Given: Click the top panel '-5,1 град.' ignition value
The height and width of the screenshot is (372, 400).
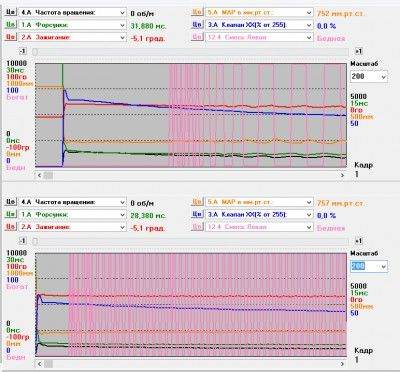Looking at the screenshot, I should coord(148,38).
